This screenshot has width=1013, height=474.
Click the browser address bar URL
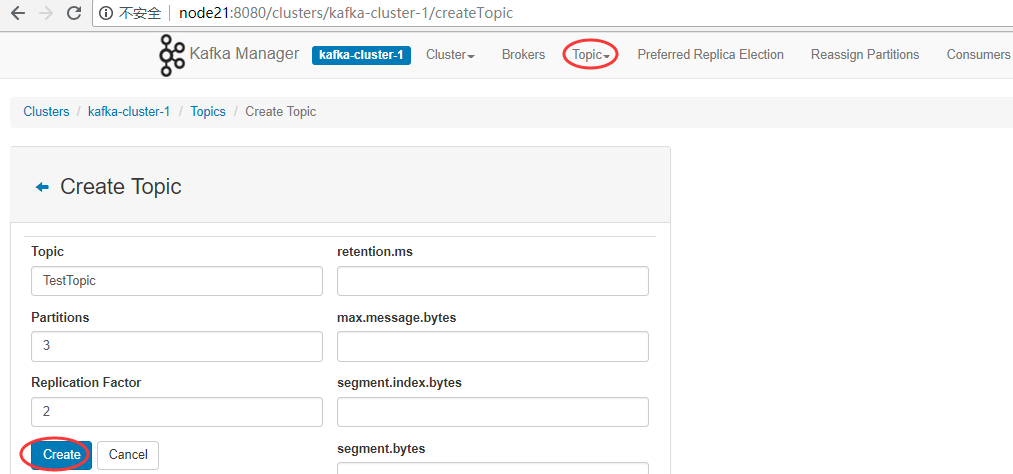click(346, 13)
